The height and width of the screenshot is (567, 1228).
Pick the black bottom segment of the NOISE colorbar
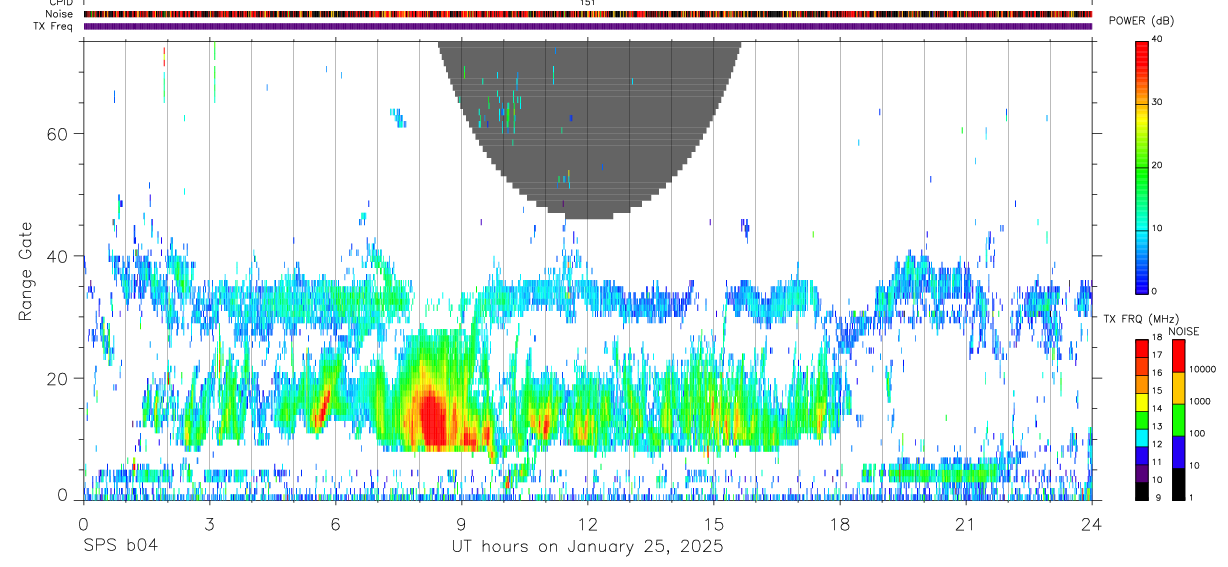1178,484
